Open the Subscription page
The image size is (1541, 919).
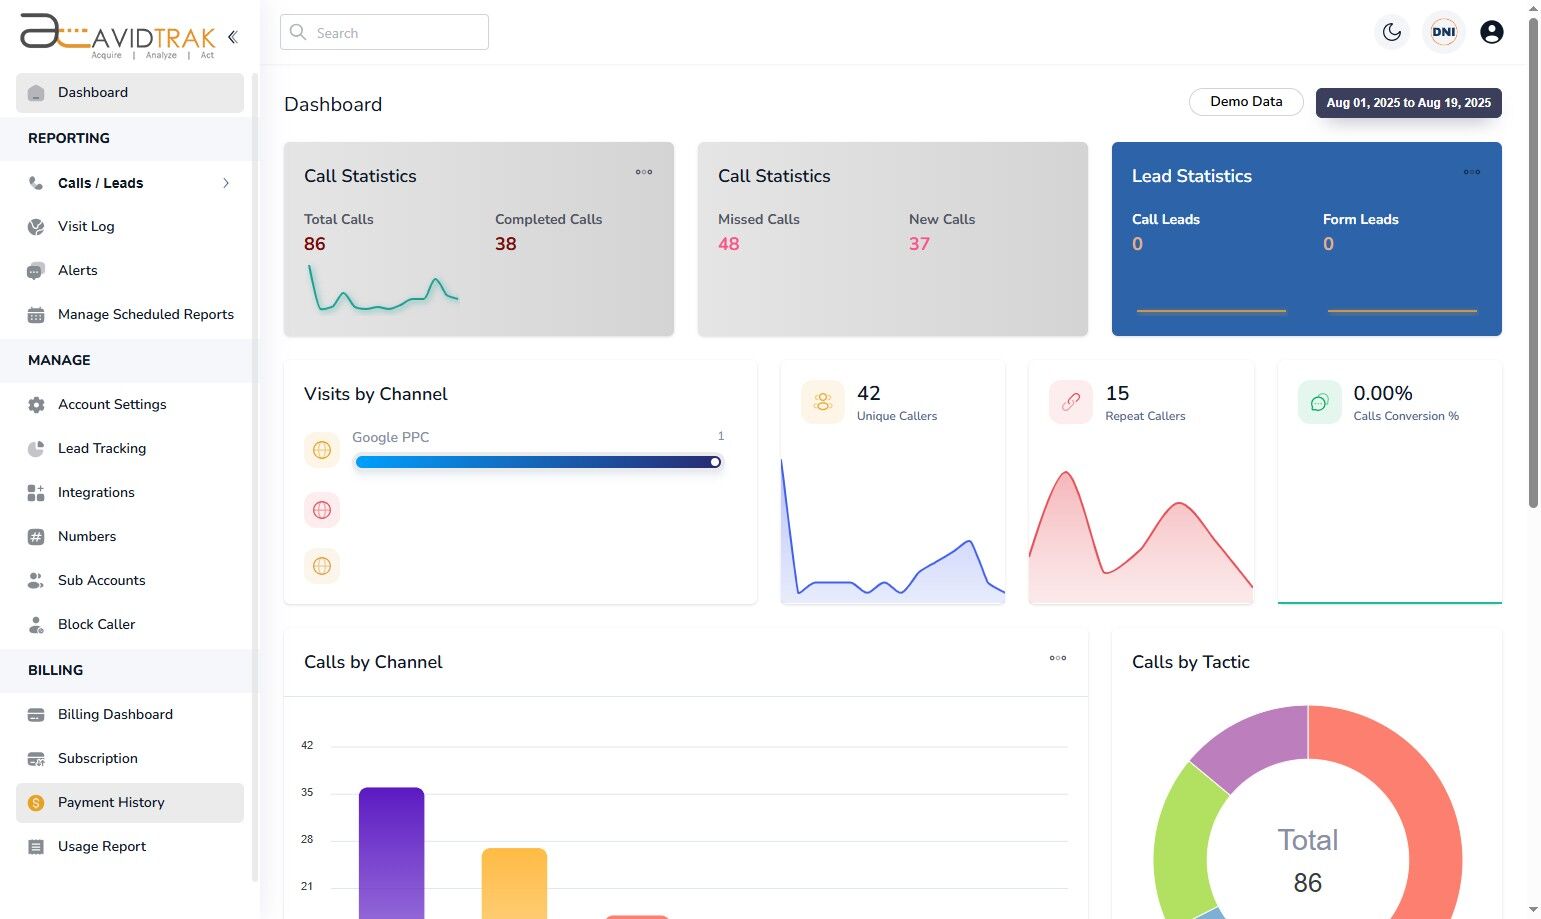[x=130, y=758]
